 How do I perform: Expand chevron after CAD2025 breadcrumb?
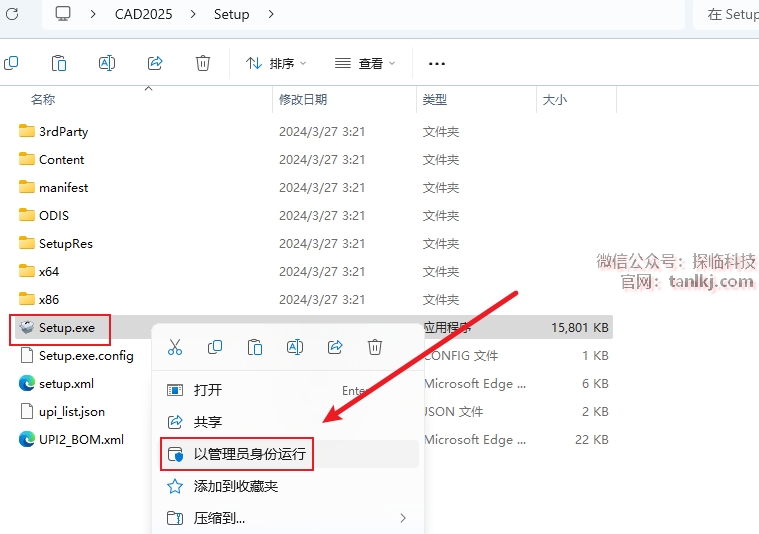pos(193,15)
